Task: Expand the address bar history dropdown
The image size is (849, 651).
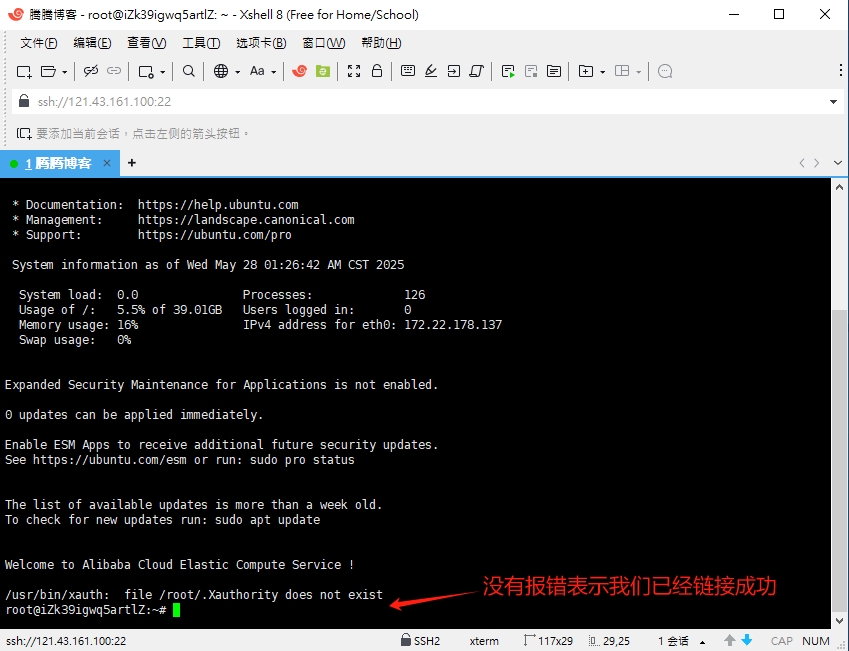Action: 834,102
